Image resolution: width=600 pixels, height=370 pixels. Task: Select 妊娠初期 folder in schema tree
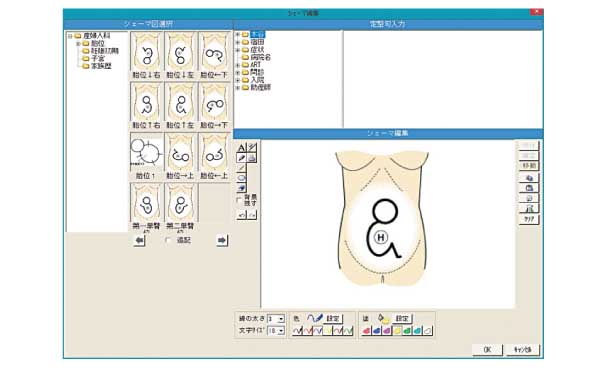click(x=104, y=51)
